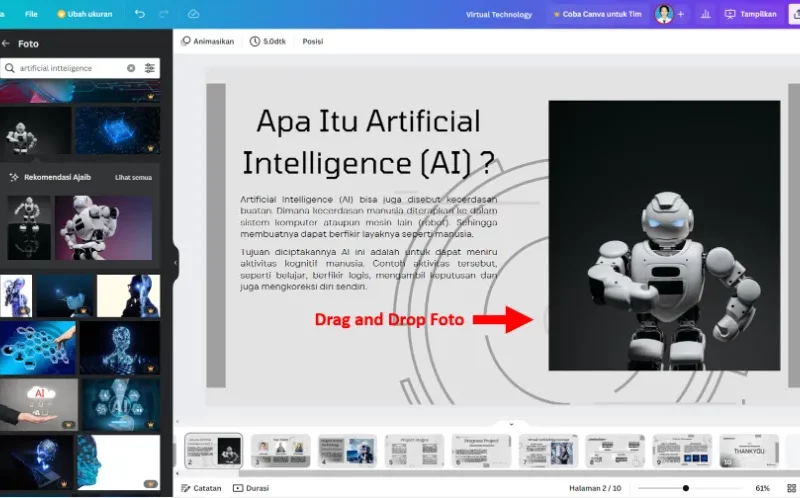
Task: Open the File menu
Action: coord(31,14)
